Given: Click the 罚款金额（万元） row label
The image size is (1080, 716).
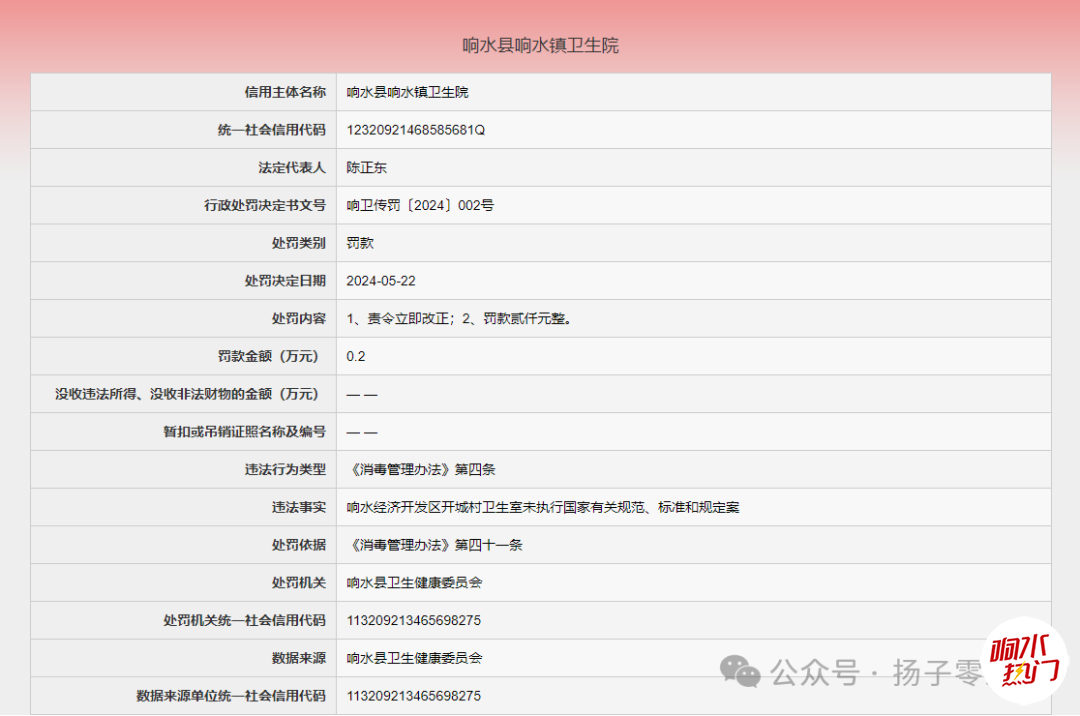Looking at the screenshot, I should pos(272,356).
